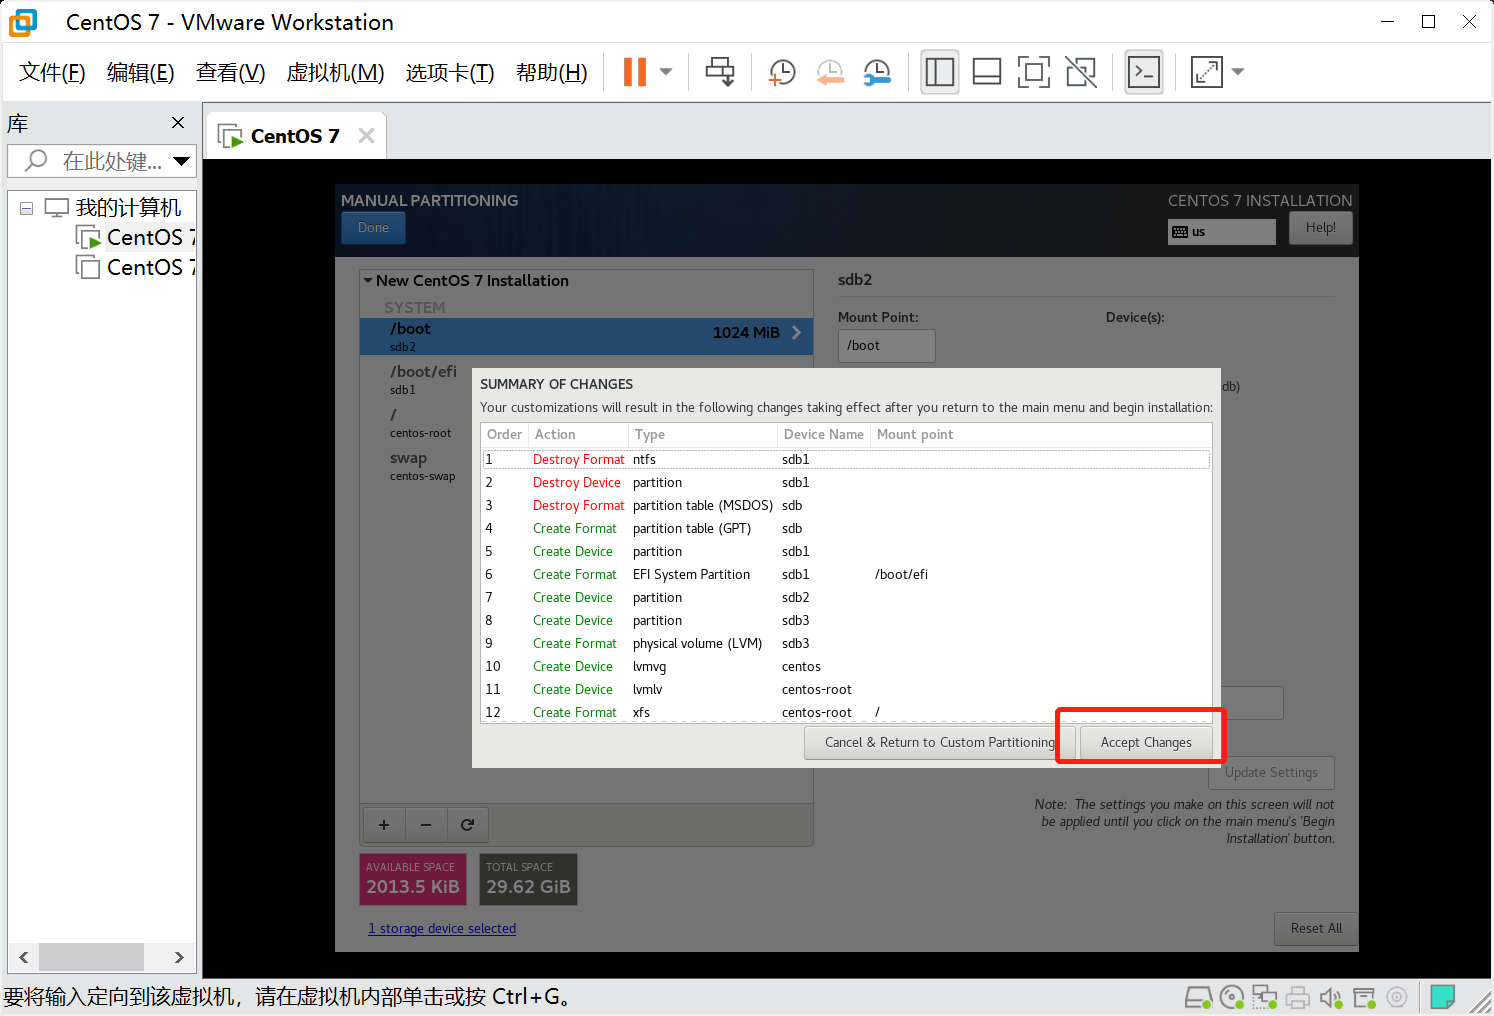The width and height of the screenshot is (1494, 1016).
Task: Select the /boot partition row
Action: click(586, 337)
